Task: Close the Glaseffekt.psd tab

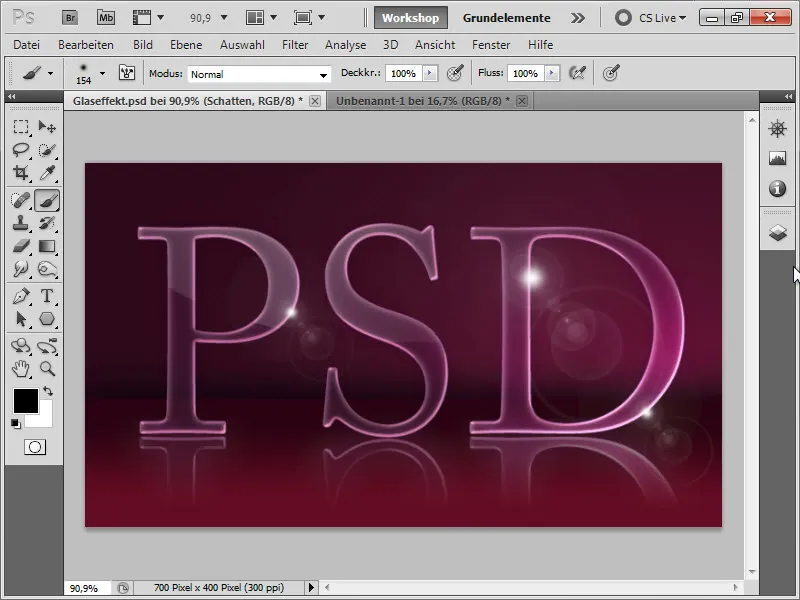Action: click(315, 101)
